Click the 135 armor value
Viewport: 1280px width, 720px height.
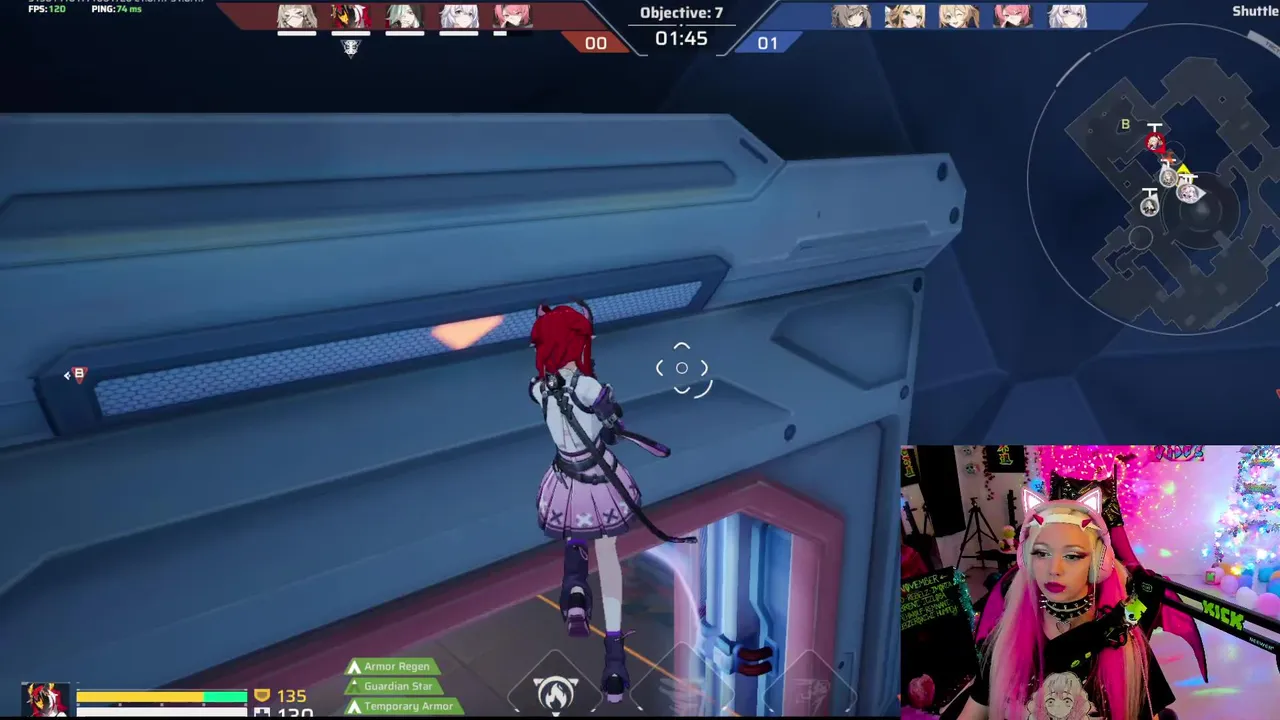point(292,696)
